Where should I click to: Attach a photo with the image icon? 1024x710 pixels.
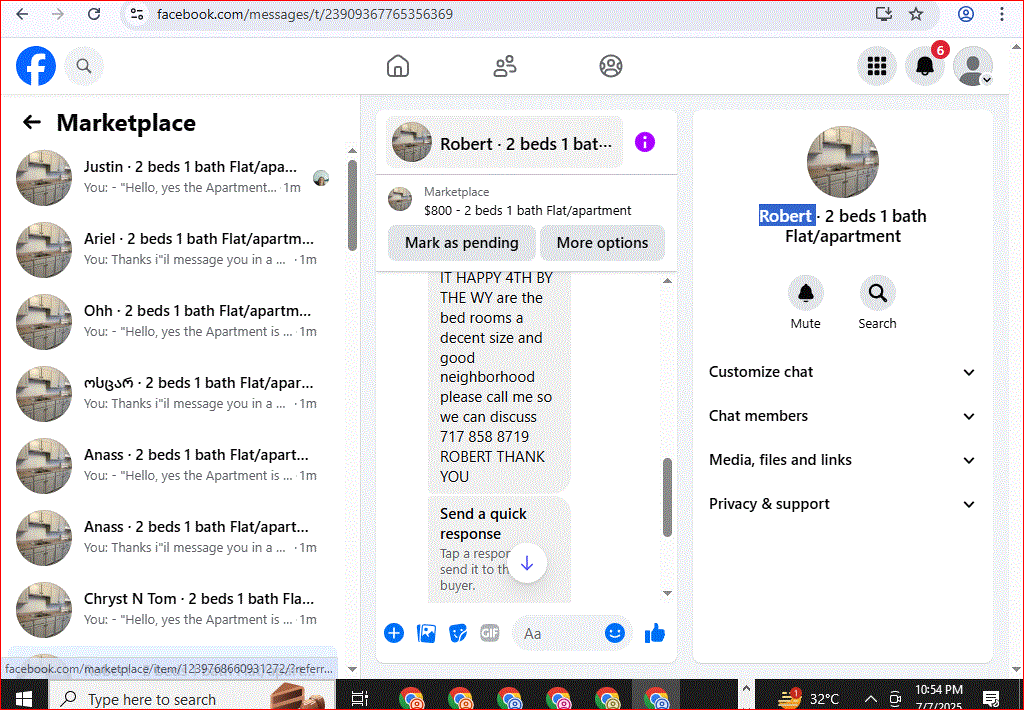coord(426,633)
